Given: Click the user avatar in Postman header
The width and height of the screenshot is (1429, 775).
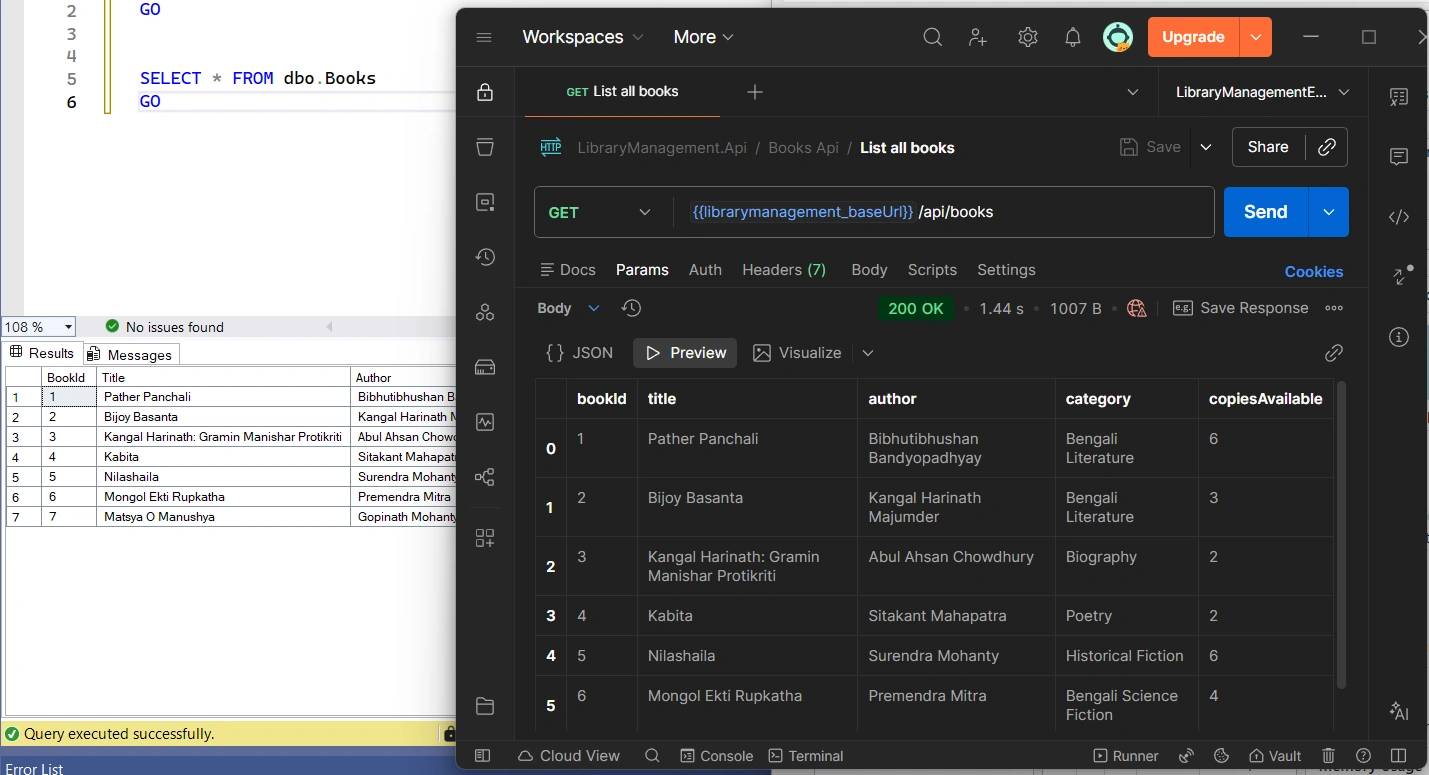Looking at the screenshot, I should point(1118,37).
